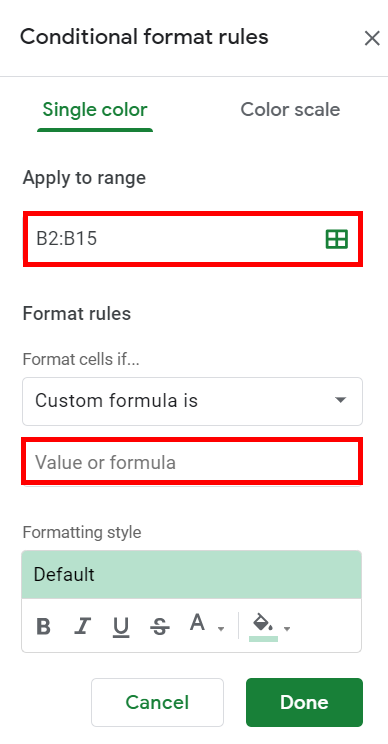Toggle strikethrough formatting style
388x744 pixels.
click(160, 627)
